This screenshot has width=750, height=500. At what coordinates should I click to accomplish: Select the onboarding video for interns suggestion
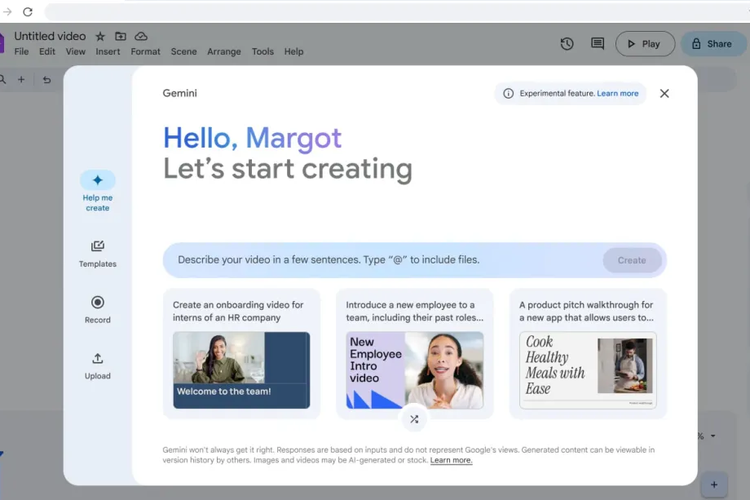tap(242, 354)
